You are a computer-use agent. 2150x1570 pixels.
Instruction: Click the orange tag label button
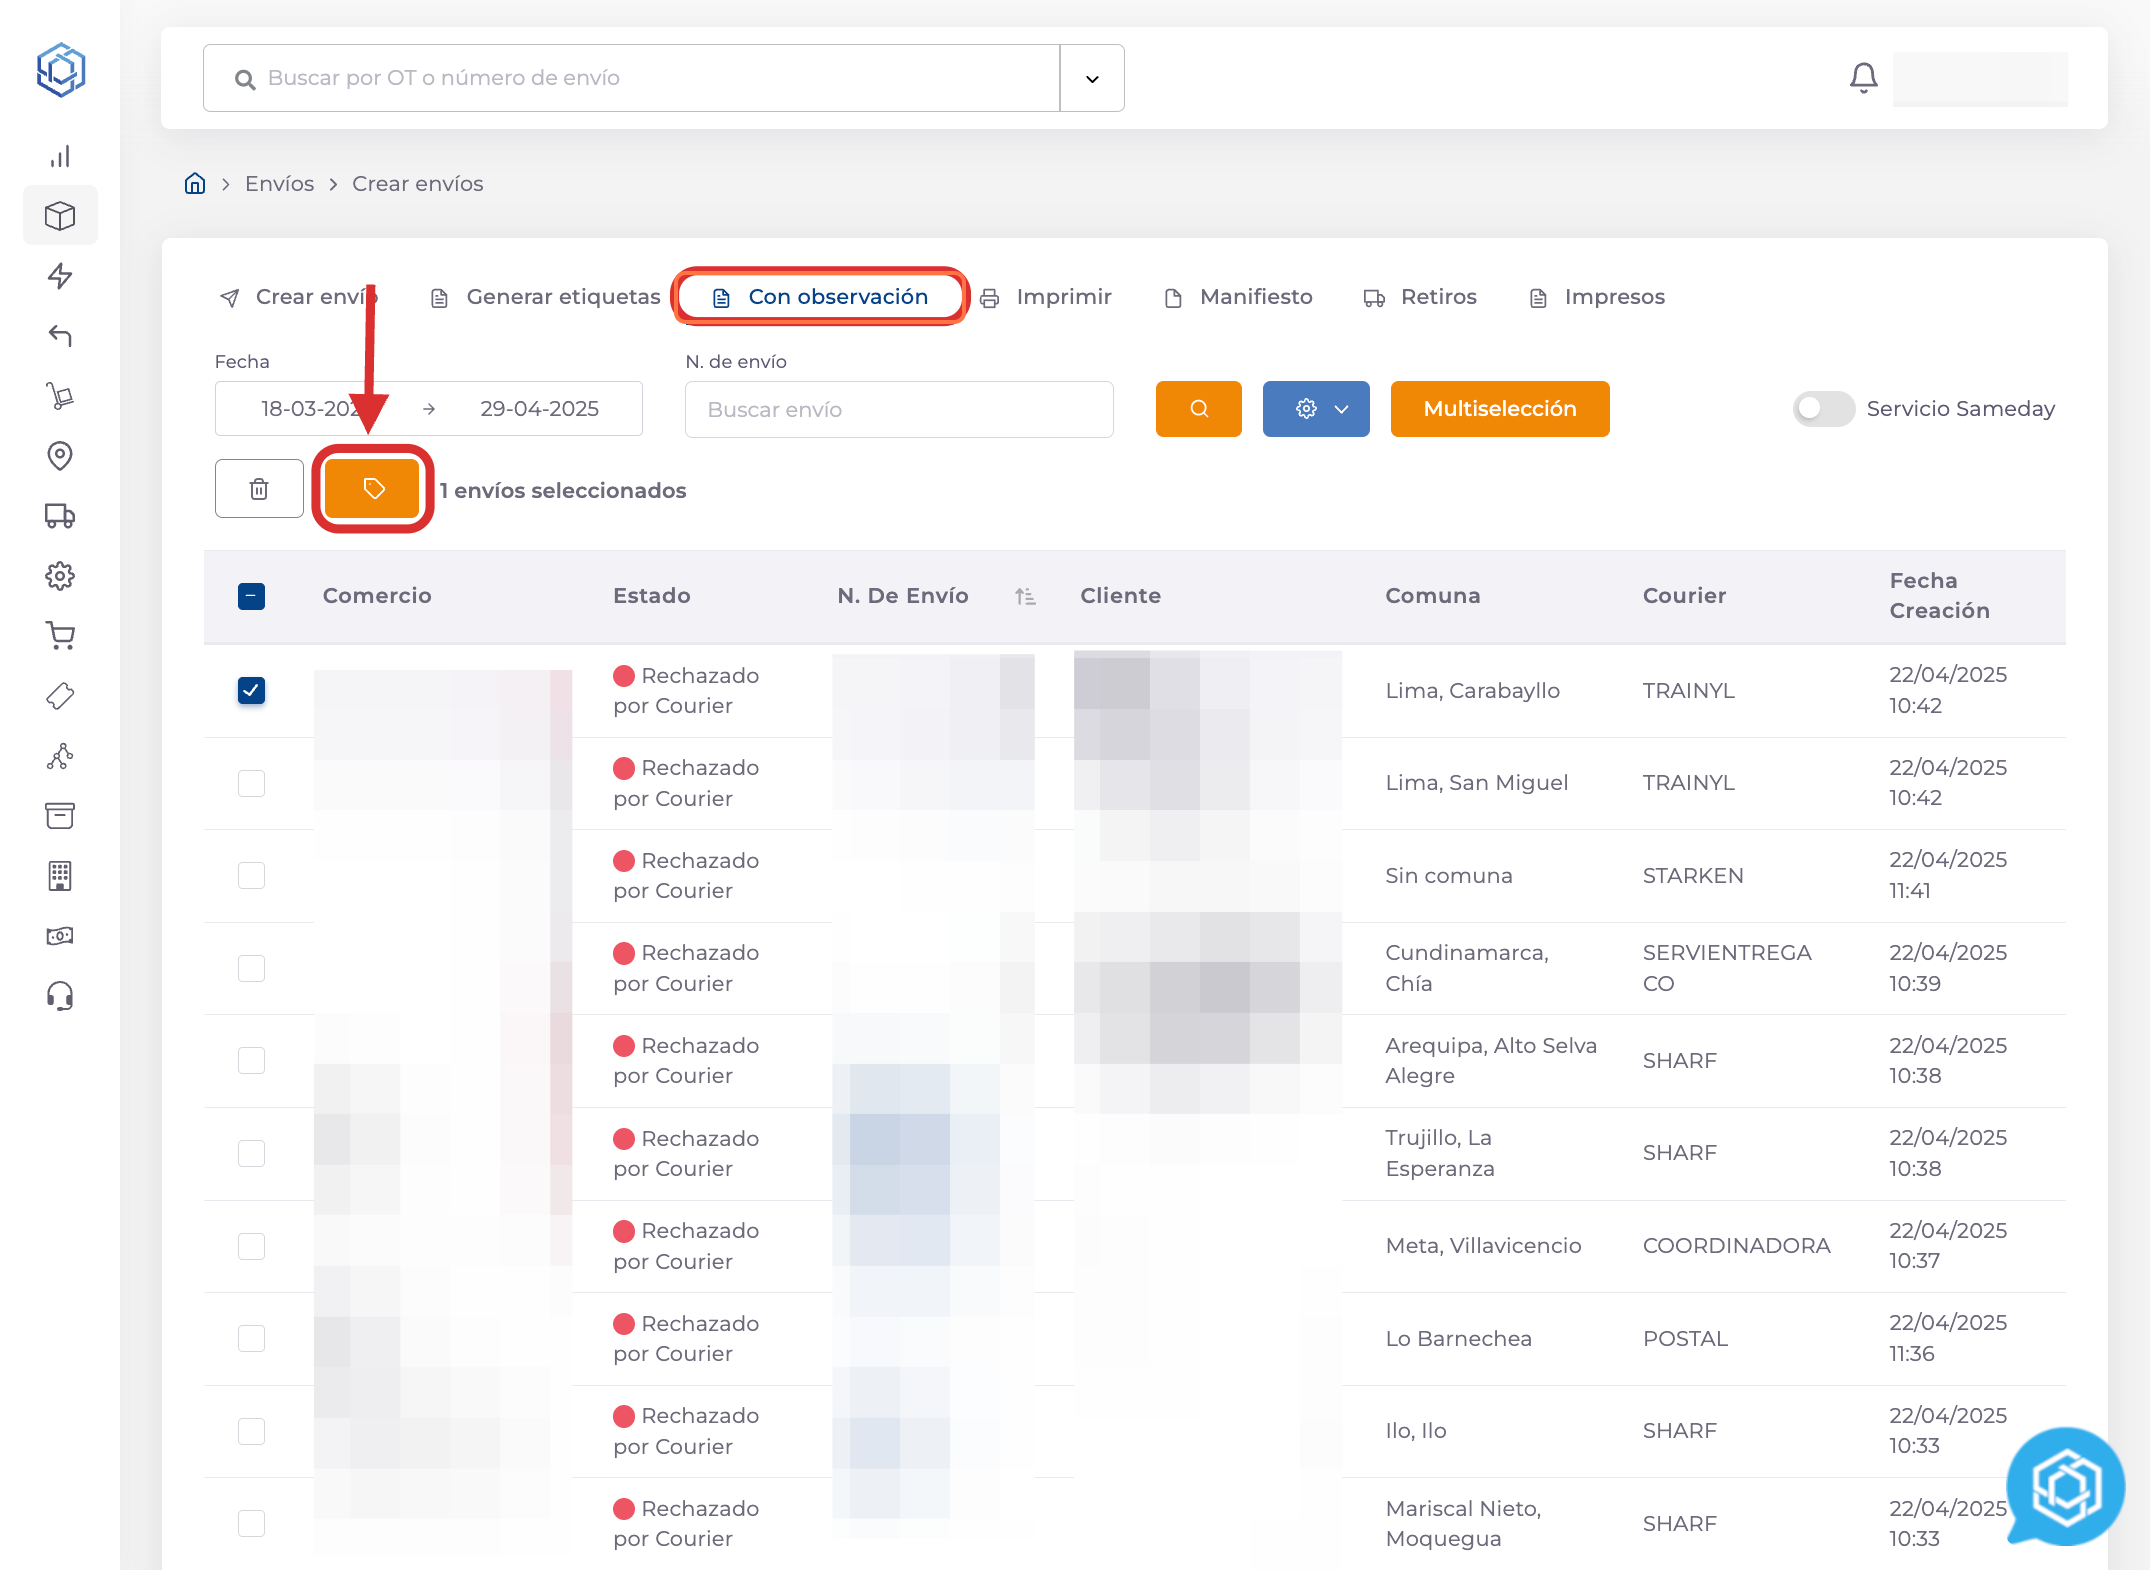(373, 489)
